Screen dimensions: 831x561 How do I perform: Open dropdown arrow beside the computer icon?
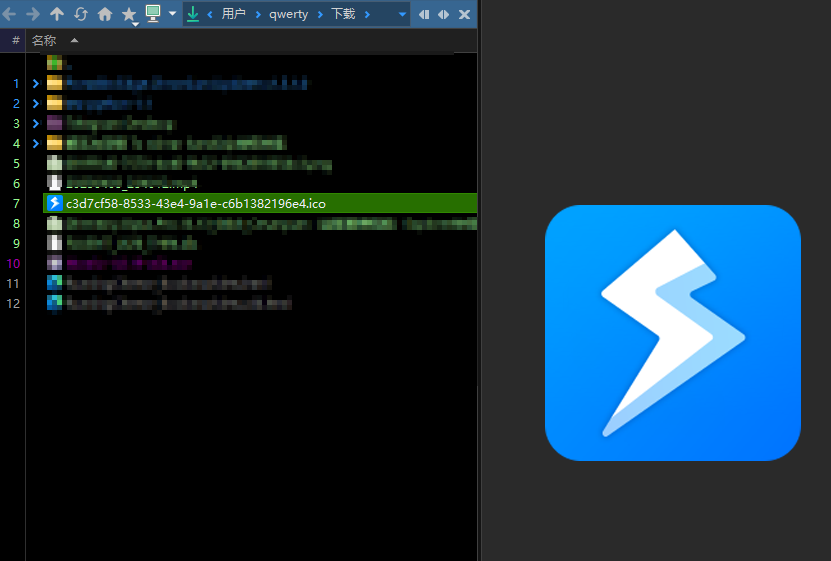[x=172, y=14]
